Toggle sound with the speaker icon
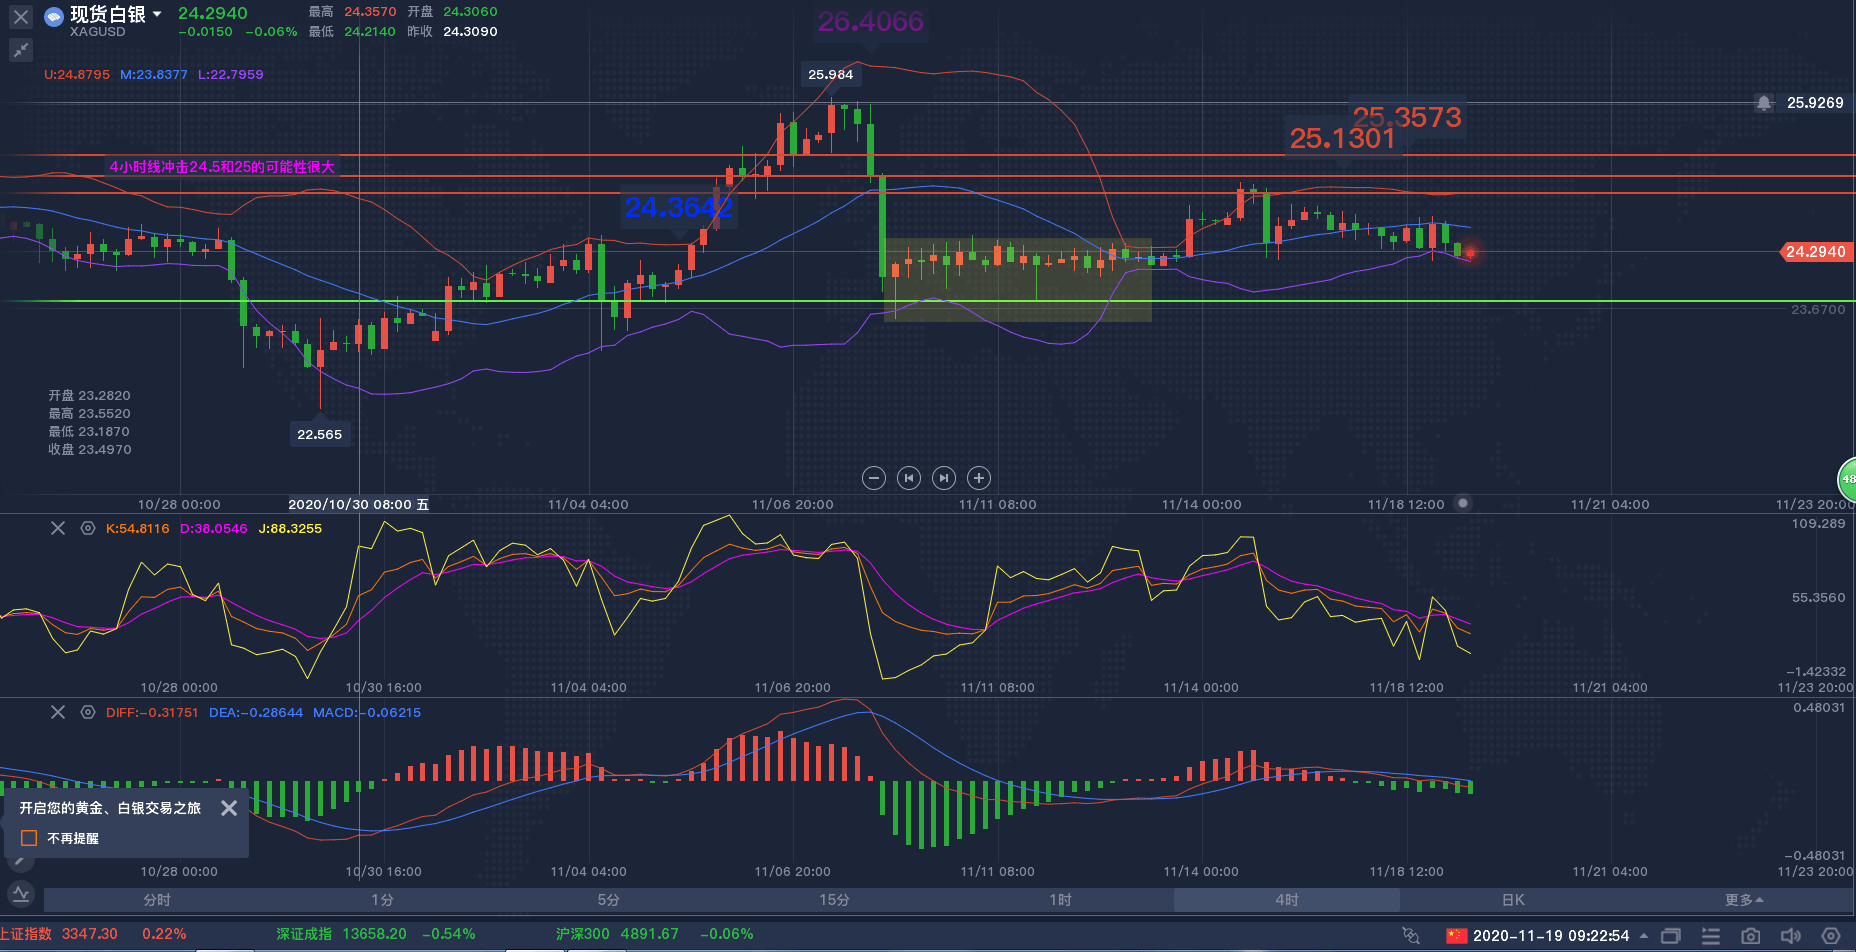 click(1790, 936)
